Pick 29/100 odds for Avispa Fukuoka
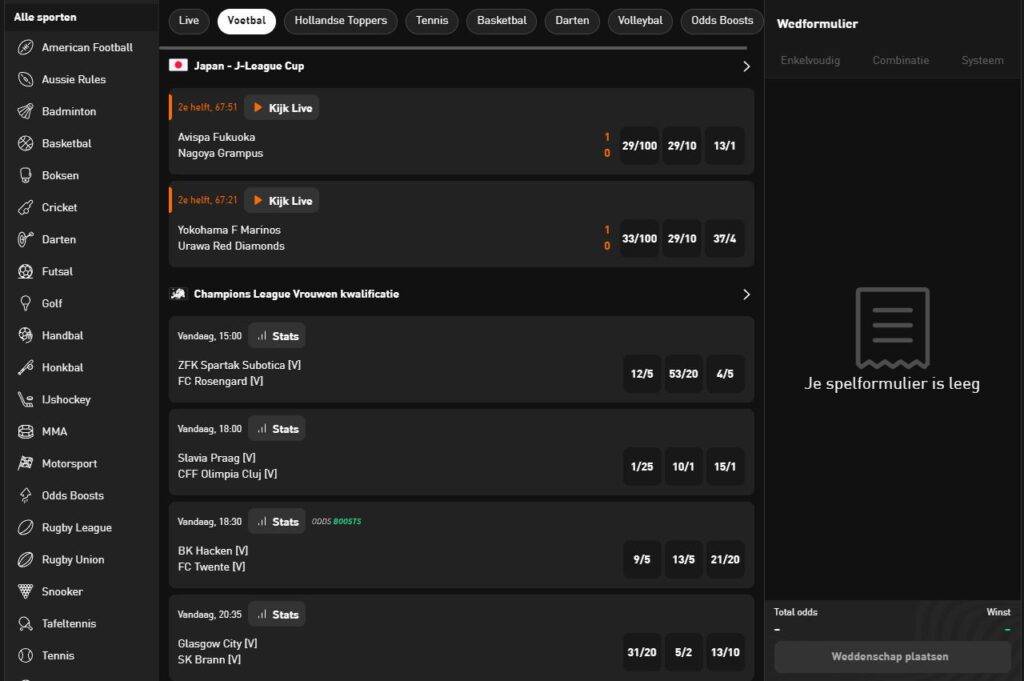This screenshot has width=1024, height=681. [639, 146]
